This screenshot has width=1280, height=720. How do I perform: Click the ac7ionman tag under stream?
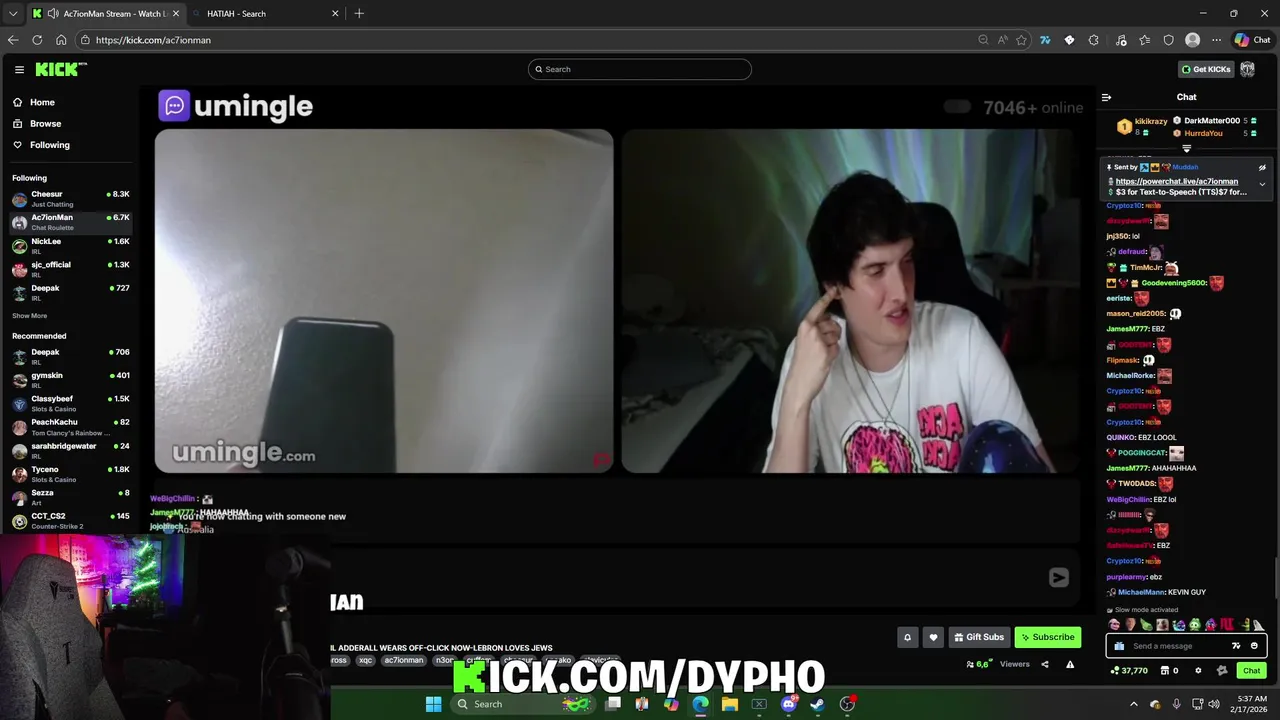tap(404, 660)
